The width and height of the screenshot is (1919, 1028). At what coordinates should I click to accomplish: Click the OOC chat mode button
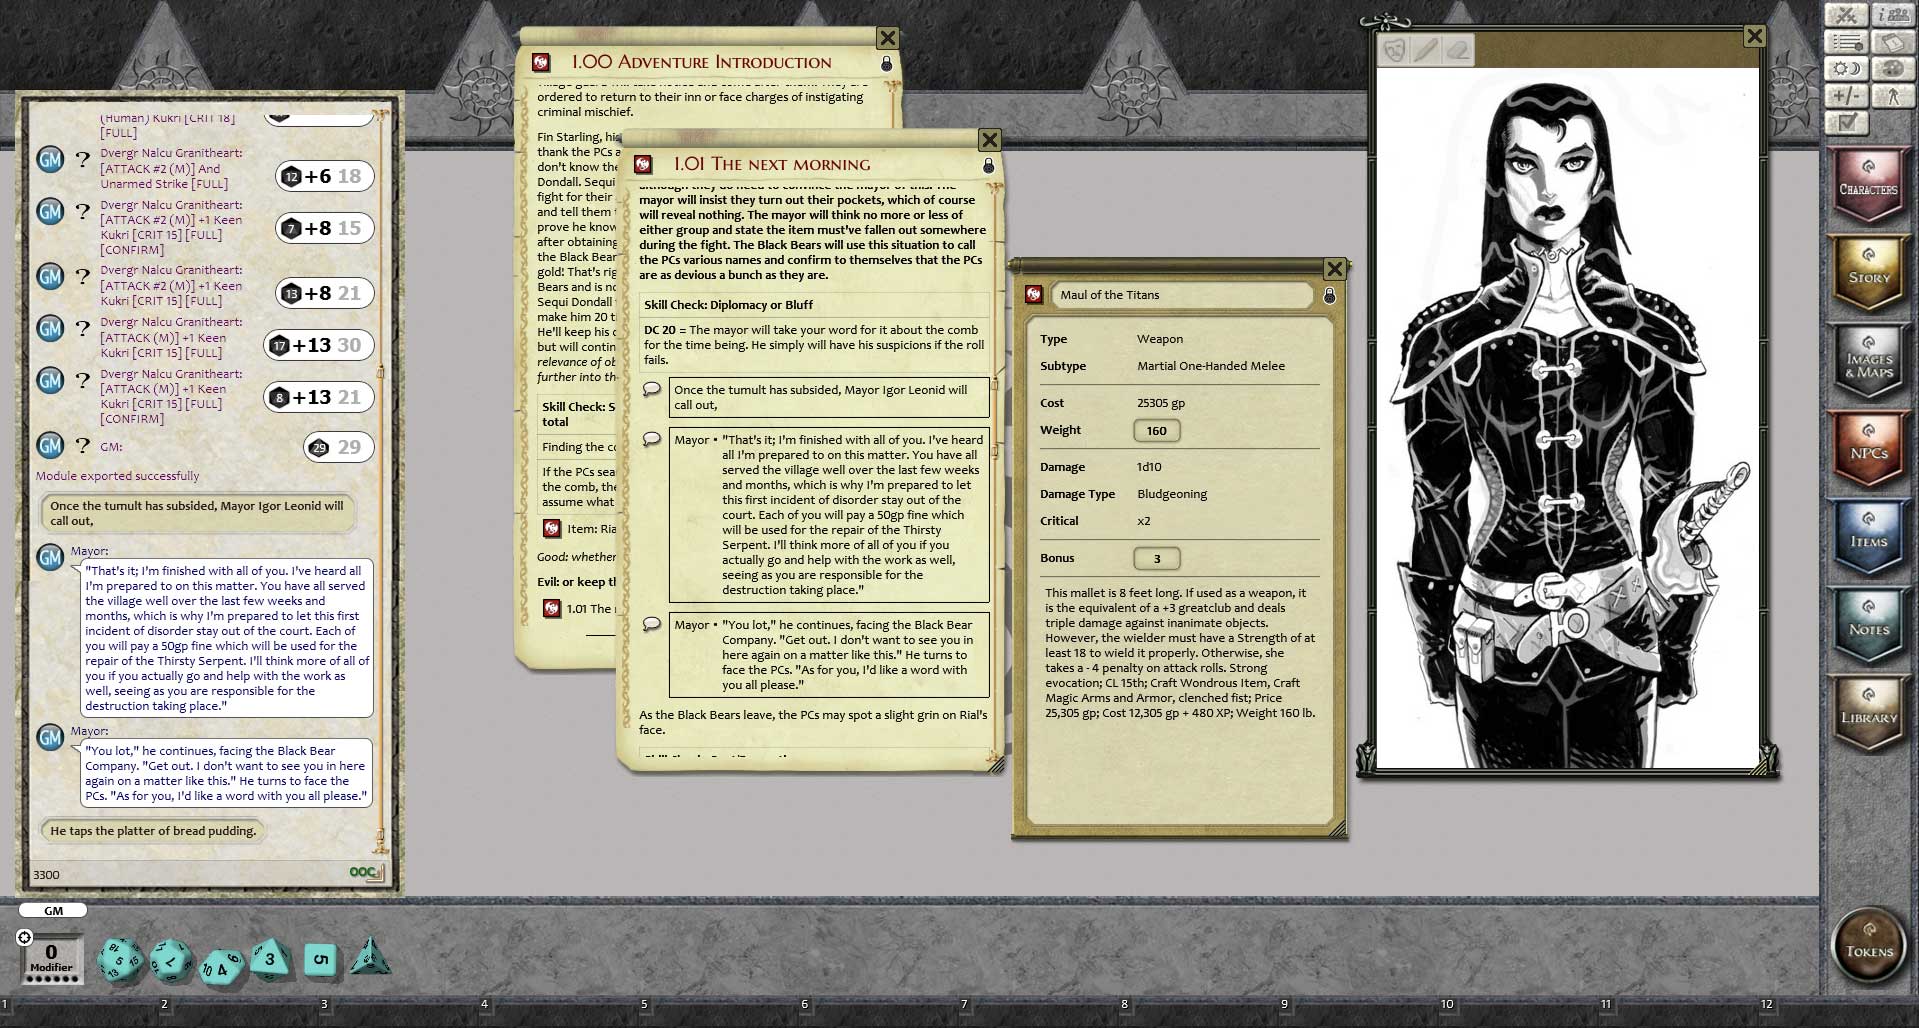coord(363,871)
